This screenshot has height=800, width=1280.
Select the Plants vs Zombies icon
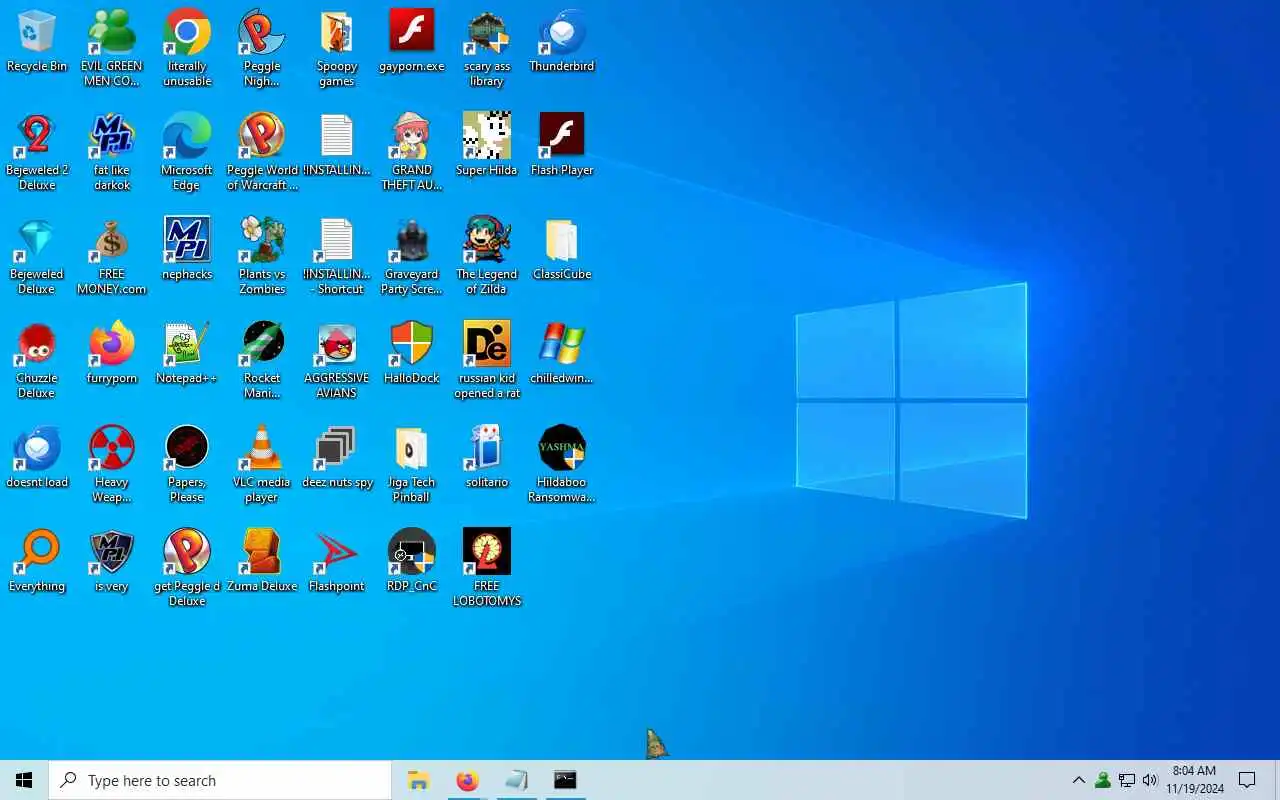(262, 256)
